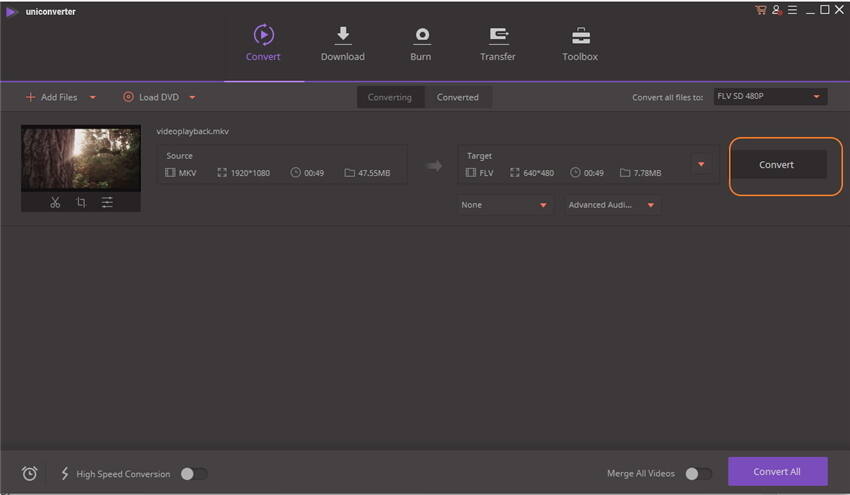Close the uniconverter window
This screenshot has width=850, height=495.
pyautogui.click(x=839, y=9)
